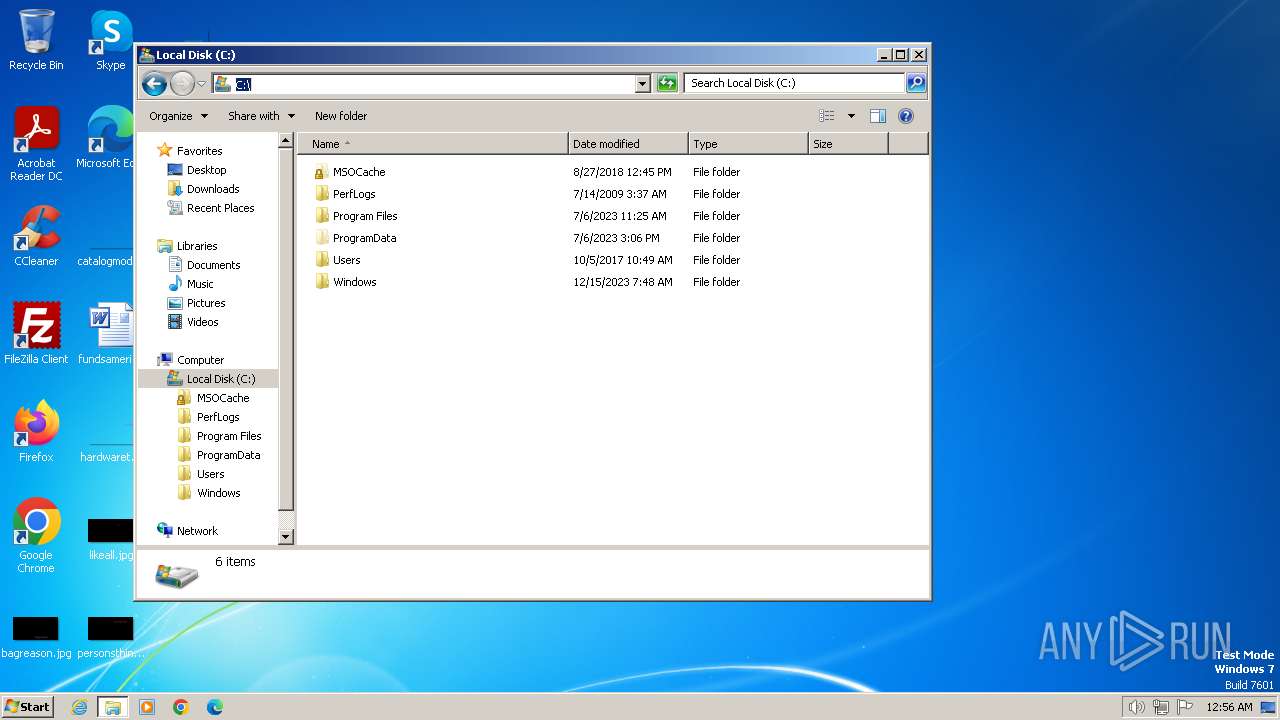Sort by the Size column header
The width and height of the screenshot is (1280, 720).
(x=848, y=144)
